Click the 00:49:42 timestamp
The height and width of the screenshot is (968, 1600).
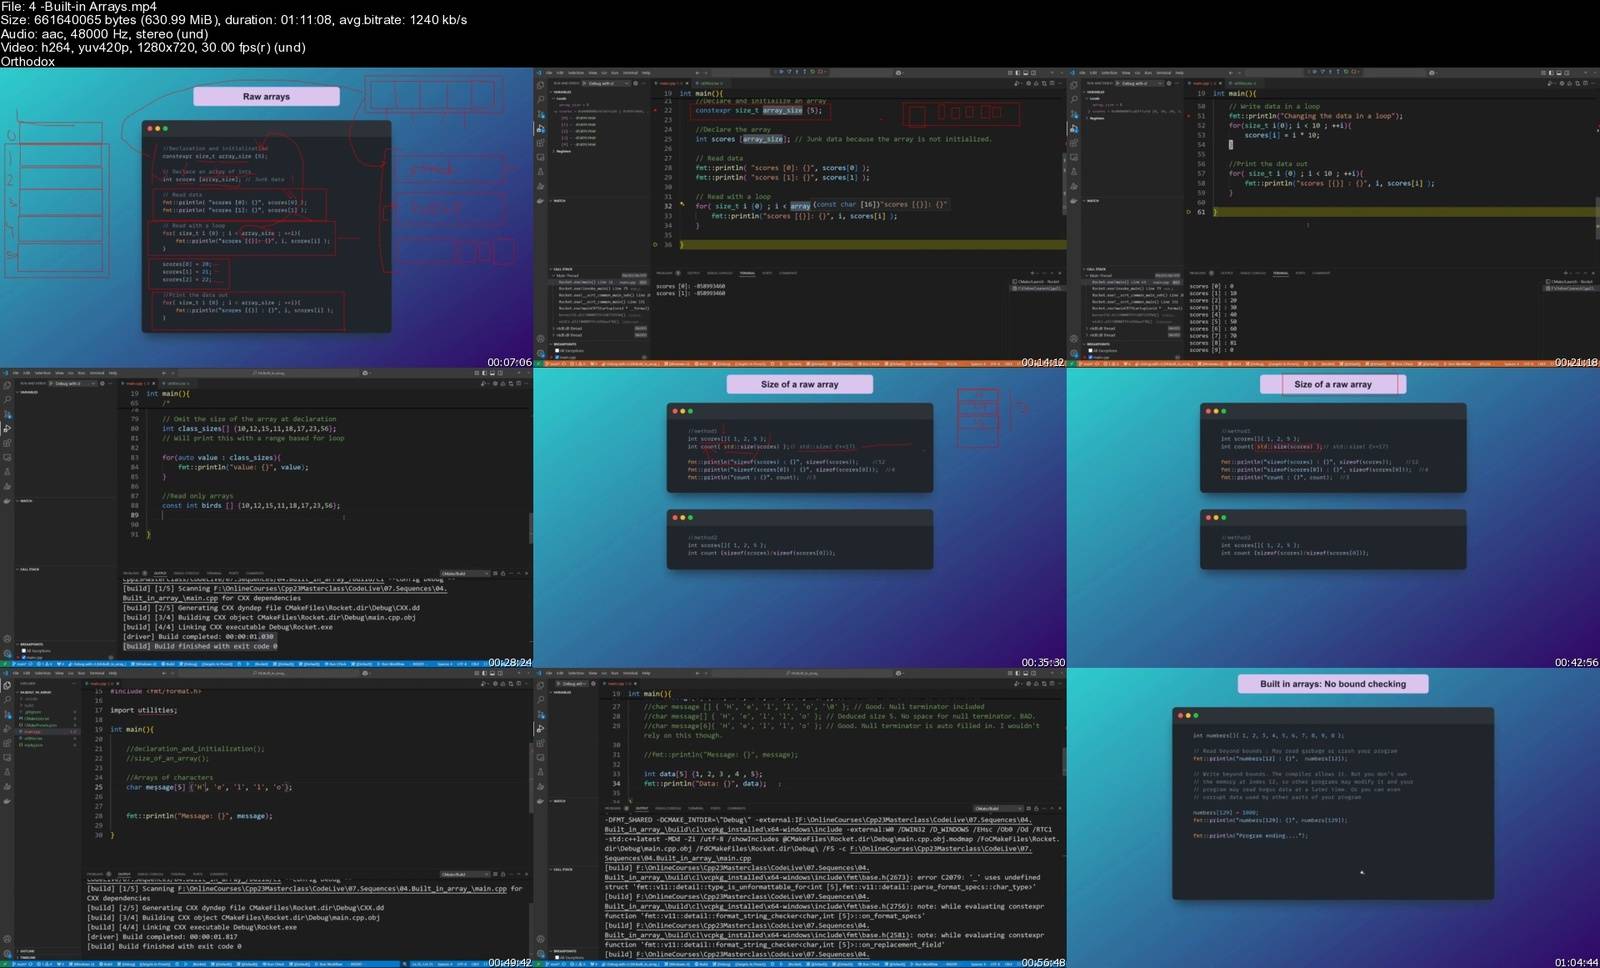(509, 962)
